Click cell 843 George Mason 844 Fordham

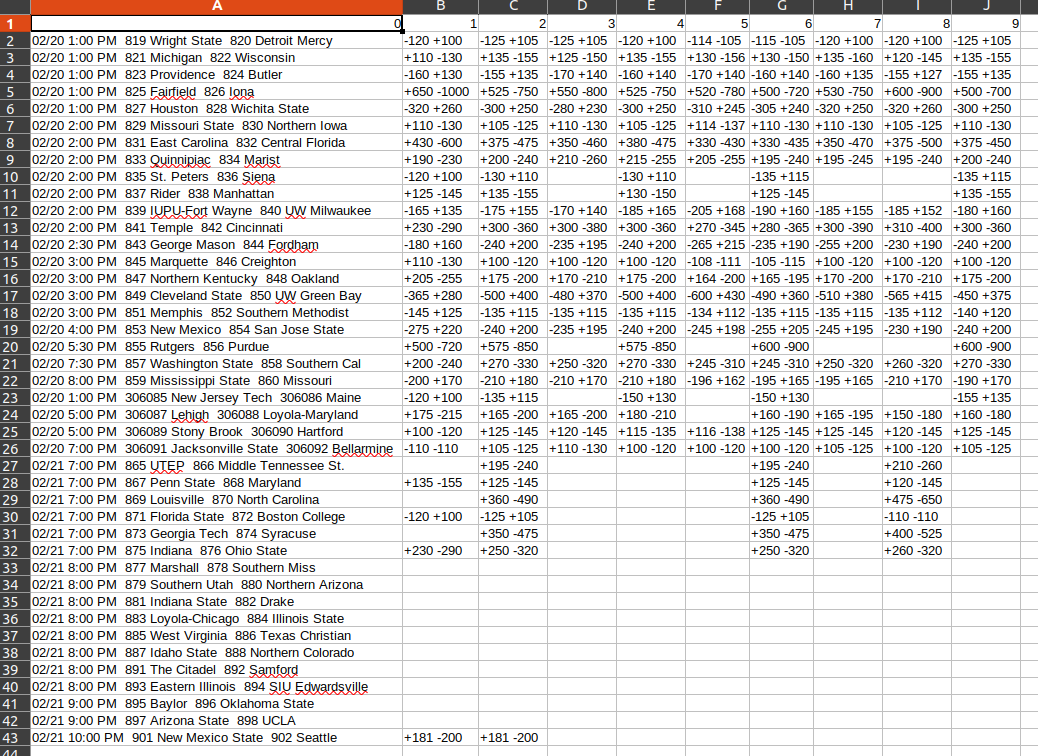tap(216, 245)
